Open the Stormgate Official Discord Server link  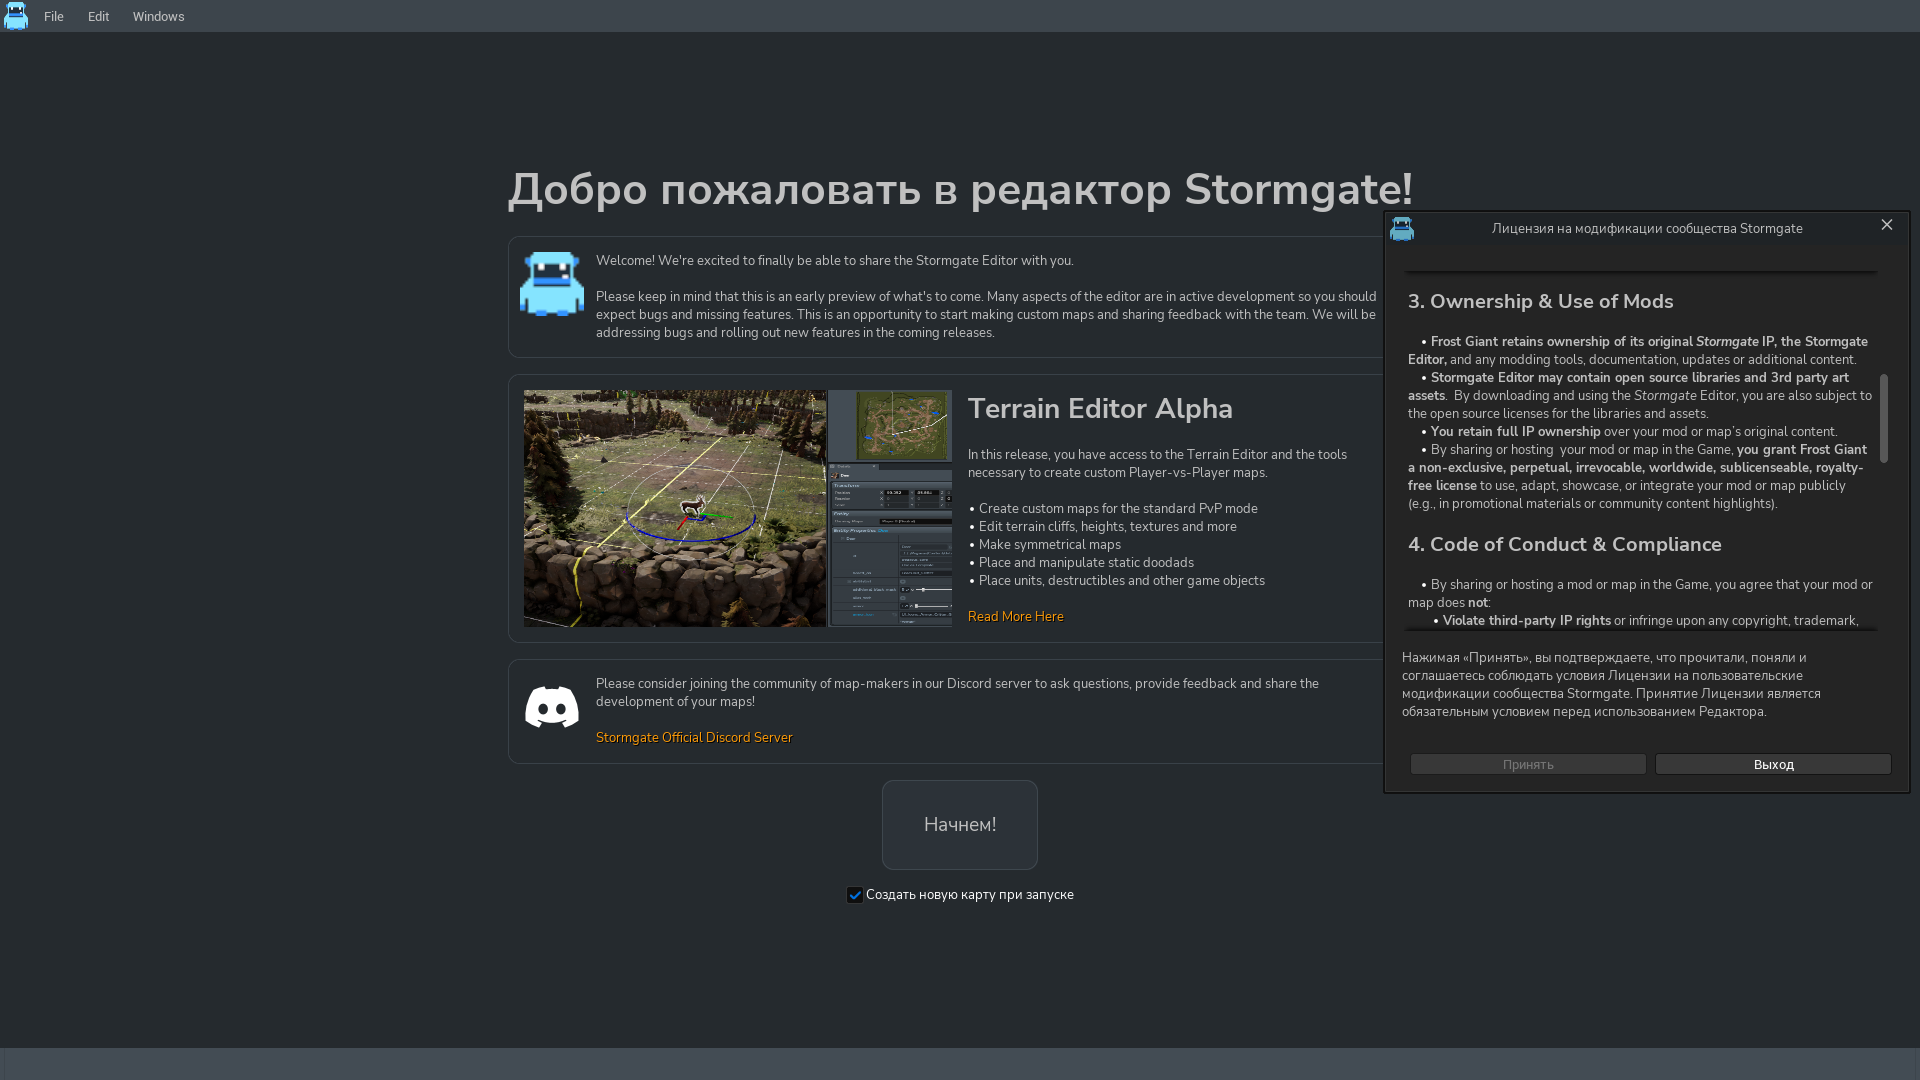[694, 738]
